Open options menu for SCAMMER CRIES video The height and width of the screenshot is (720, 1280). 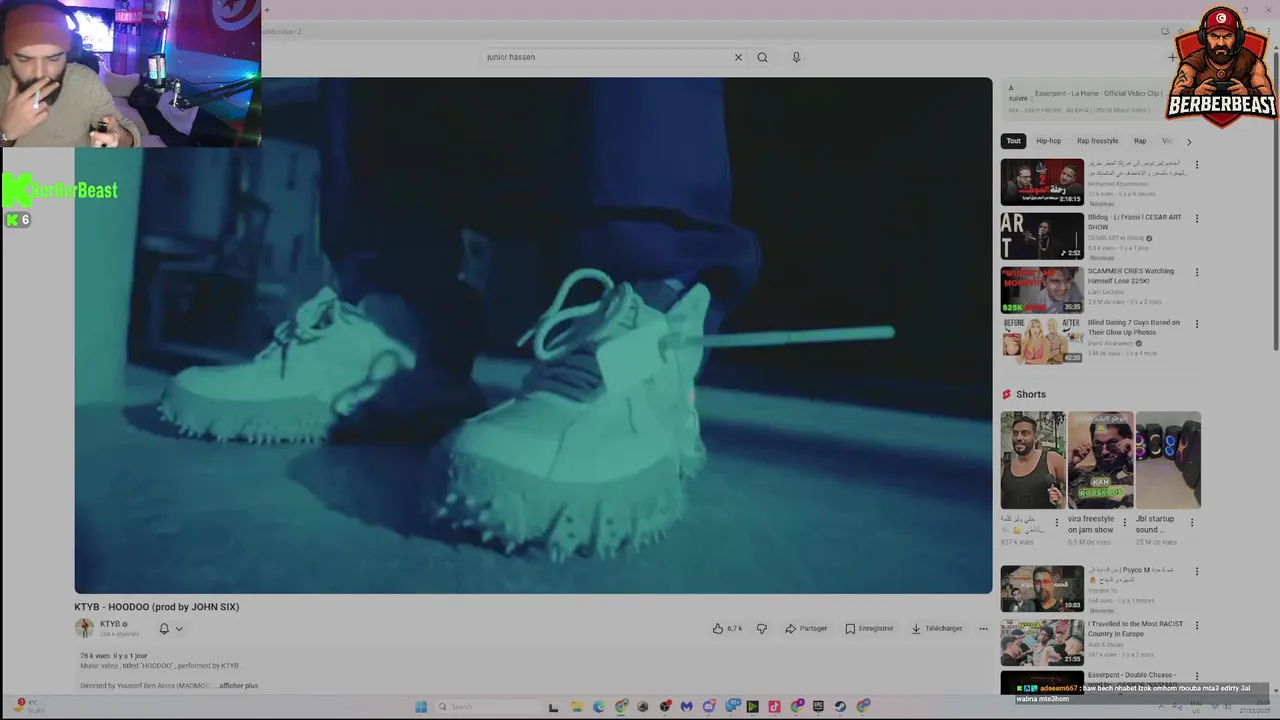pyautogui.click(x=1197, y=272)
